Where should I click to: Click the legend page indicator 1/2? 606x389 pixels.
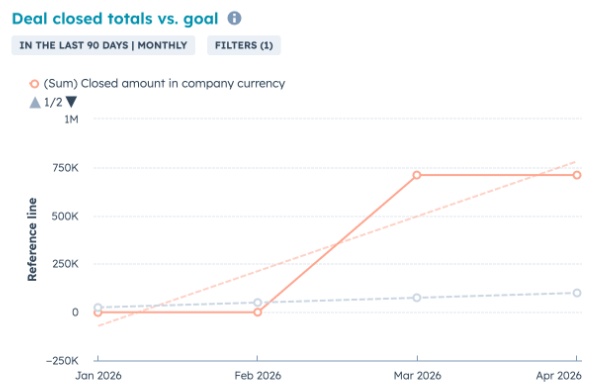pos(53,102)
